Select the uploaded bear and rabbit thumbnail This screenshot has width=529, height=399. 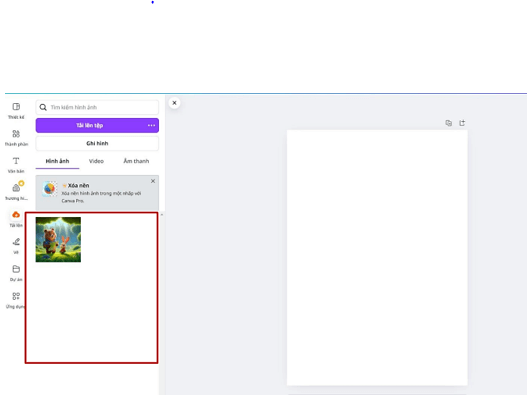[x=58, y=239]
